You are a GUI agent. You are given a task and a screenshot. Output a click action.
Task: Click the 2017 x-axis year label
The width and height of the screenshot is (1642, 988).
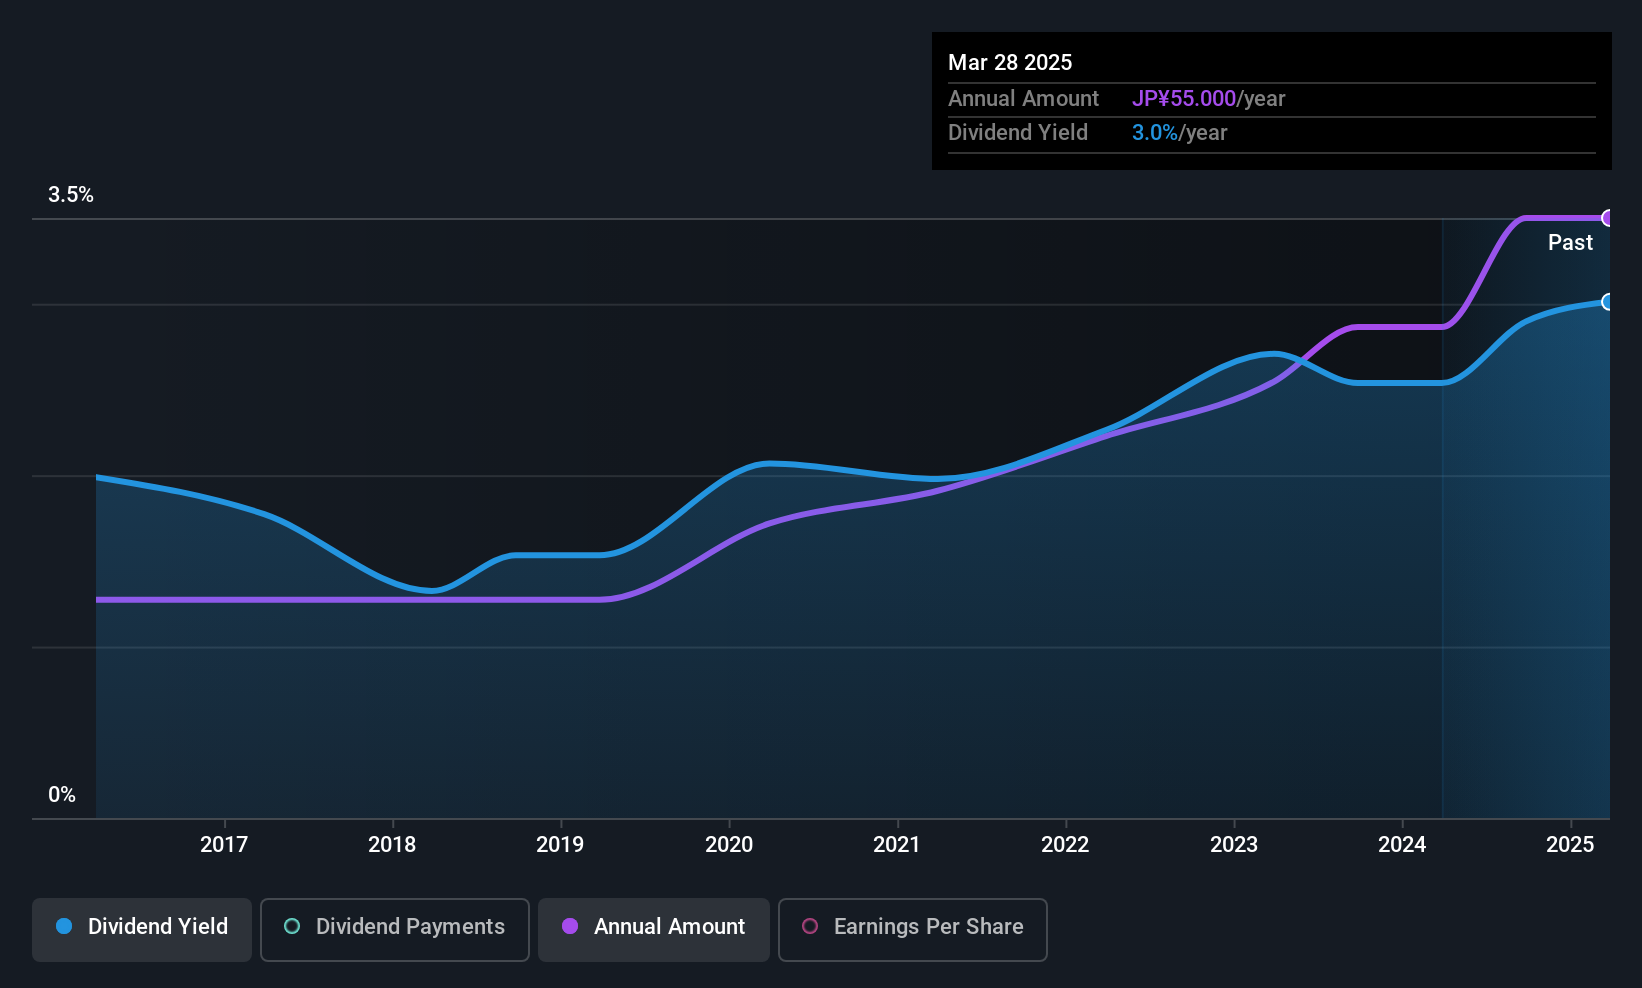pos(224,845)
